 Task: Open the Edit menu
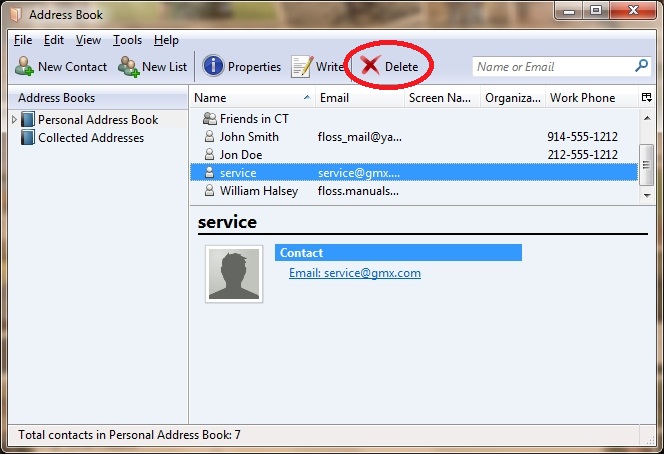pyautogui.click(x=54, y=40)
